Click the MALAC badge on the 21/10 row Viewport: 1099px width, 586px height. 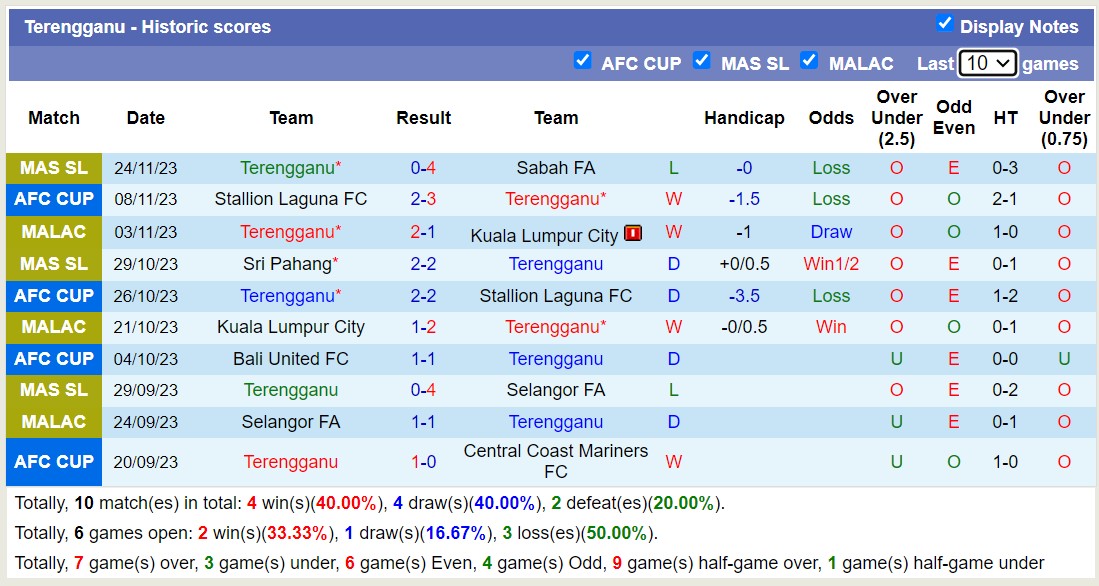53,327
